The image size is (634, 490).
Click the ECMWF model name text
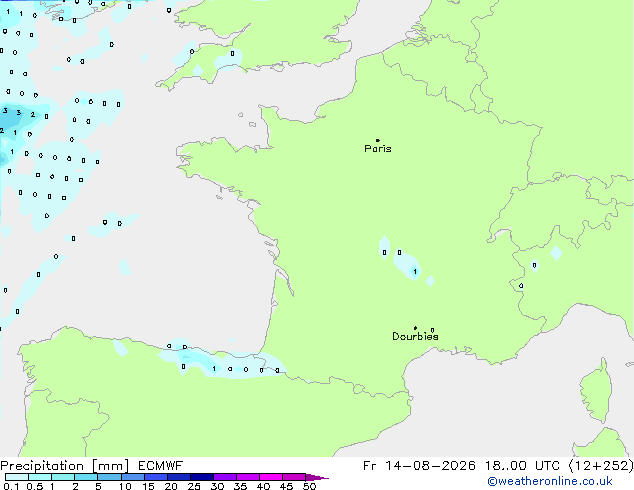click(161, 466)
